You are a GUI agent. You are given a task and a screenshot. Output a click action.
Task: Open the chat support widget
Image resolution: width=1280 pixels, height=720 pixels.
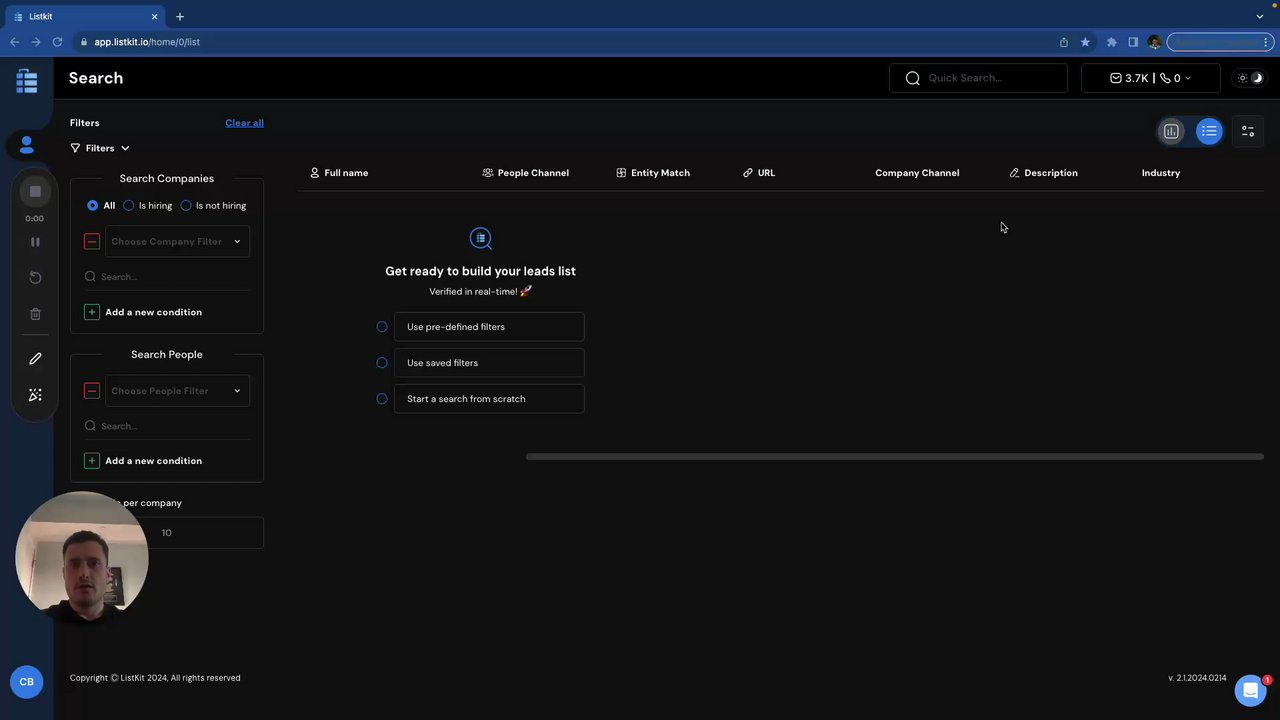pos(1251,690)
